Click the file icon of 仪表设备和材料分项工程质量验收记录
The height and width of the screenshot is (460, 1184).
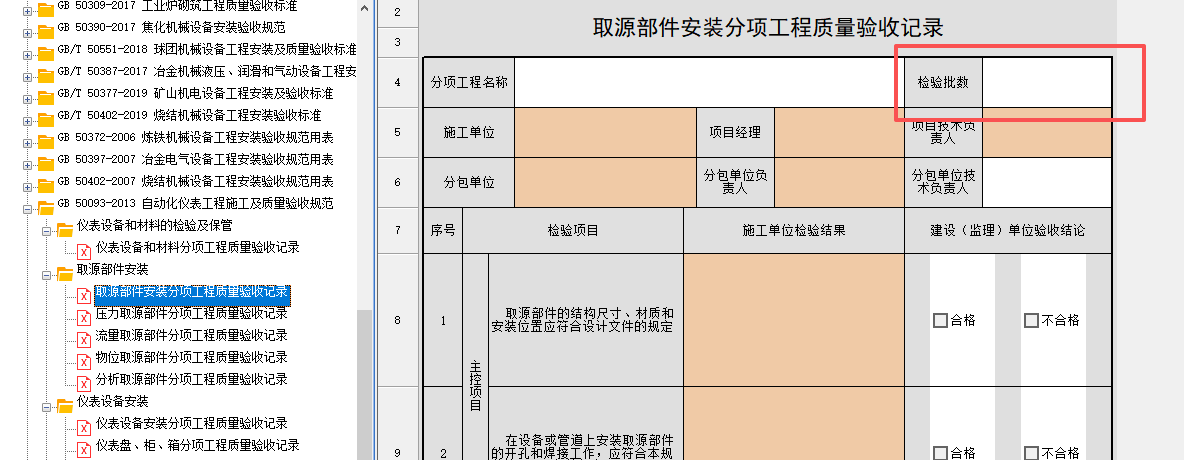[x=85, y=248]
